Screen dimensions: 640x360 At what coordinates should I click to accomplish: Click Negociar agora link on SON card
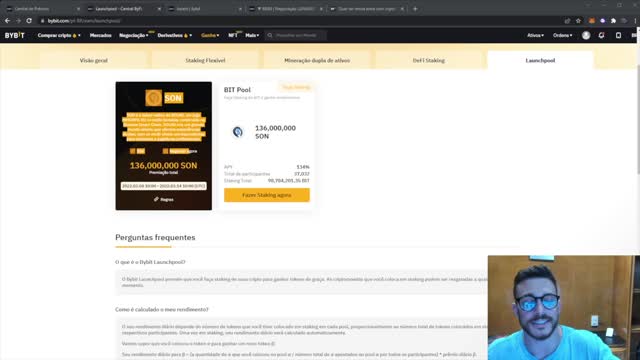point(180,151)
